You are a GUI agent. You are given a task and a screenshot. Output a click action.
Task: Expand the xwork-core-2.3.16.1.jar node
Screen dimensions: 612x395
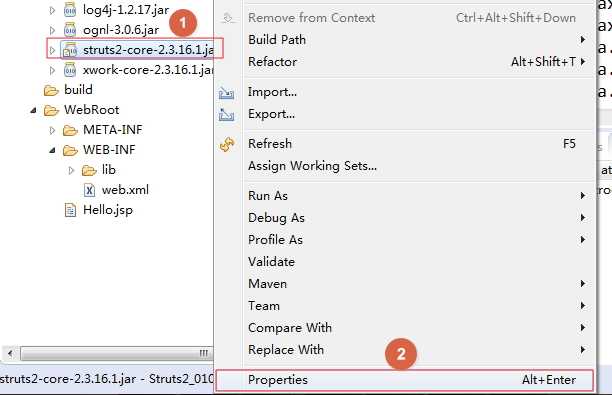52,70
